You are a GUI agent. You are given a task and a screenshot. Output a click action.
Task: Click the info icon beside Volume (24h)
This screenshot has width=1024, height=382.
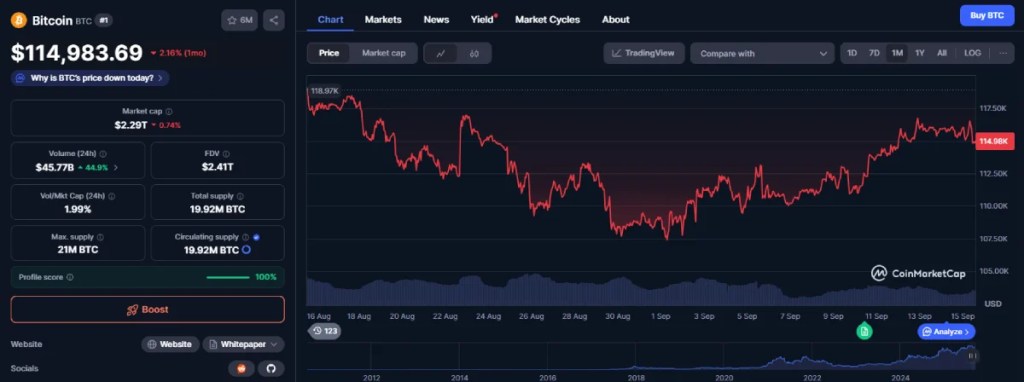103,154
